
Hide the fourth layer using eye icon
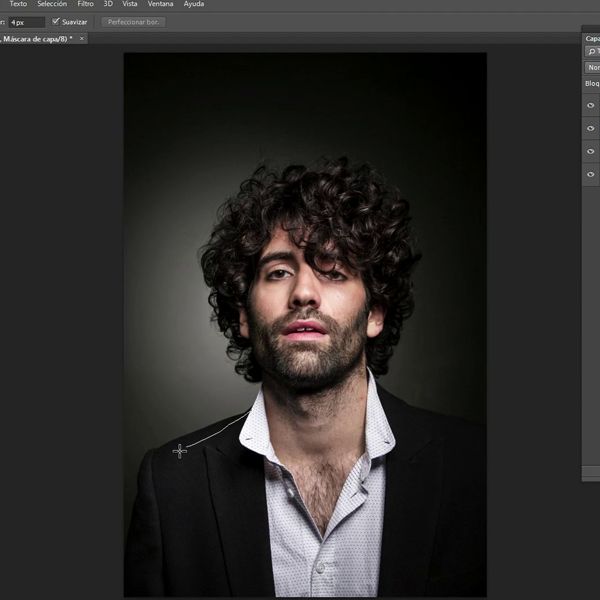(590, 174)
